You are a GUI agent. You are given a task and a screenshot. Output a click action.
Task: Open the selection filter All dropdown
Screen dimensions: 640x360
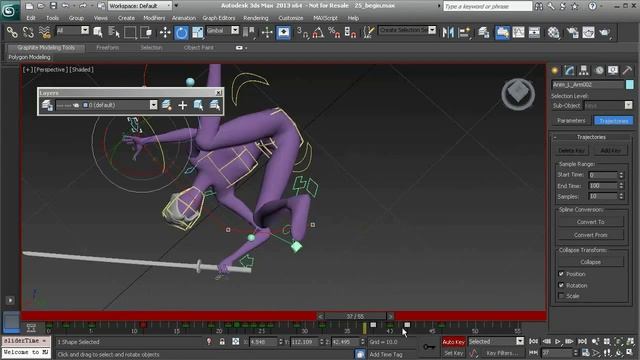pos(72,31)
